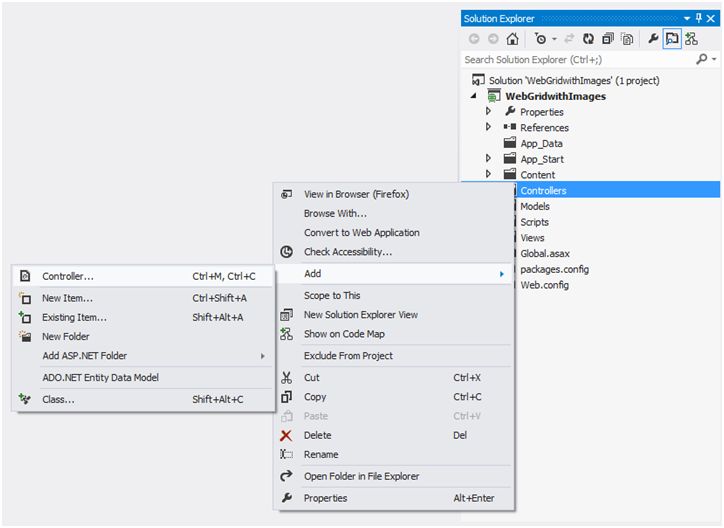
Task: Choose Existing Item... in the Add submenu
Action: click(x=144, y=318)
